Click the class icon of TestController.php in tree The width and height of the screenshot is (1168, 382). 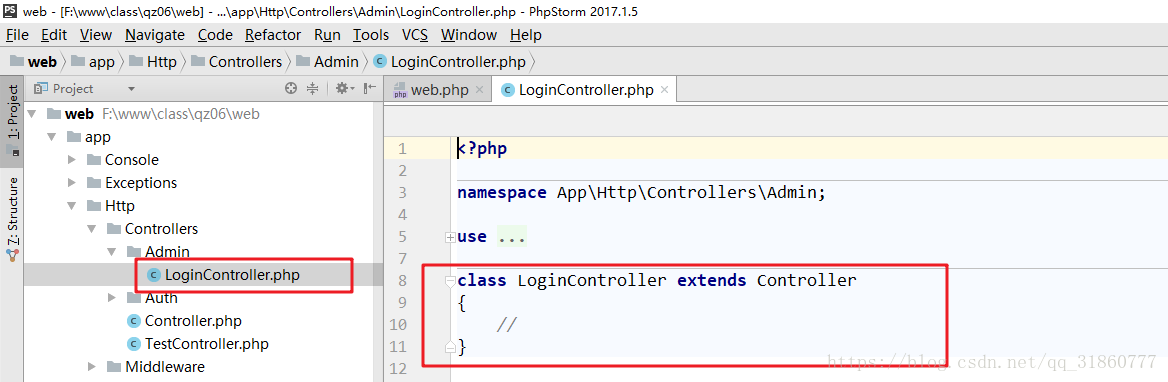pos(134,344)
